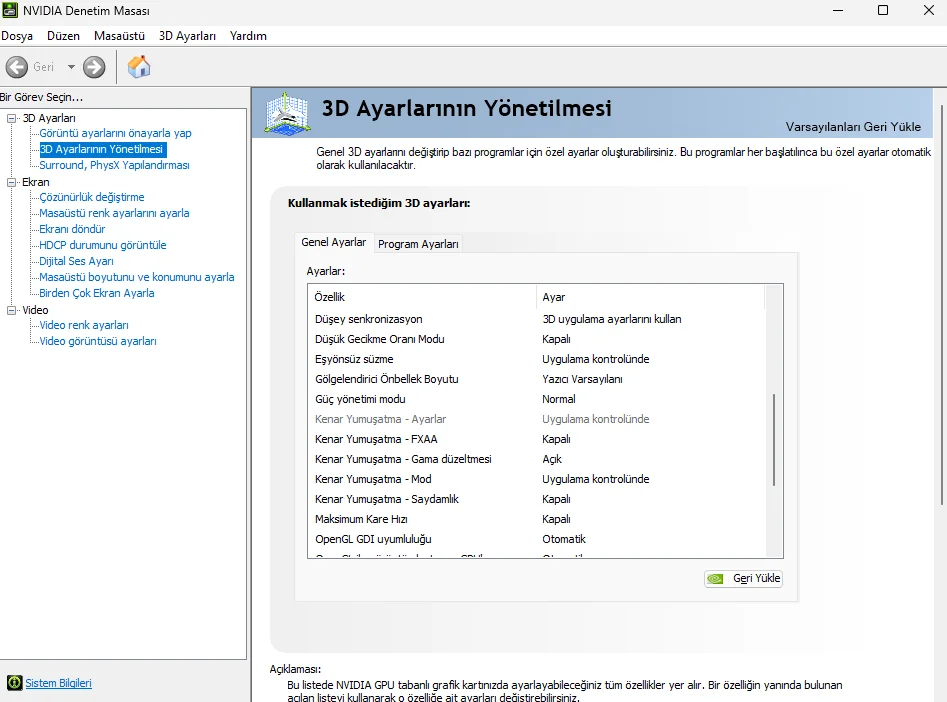947x702 pixels.
Task: Minimize the NVIDIA Denetim Masası window
Action: click(838, 10)
